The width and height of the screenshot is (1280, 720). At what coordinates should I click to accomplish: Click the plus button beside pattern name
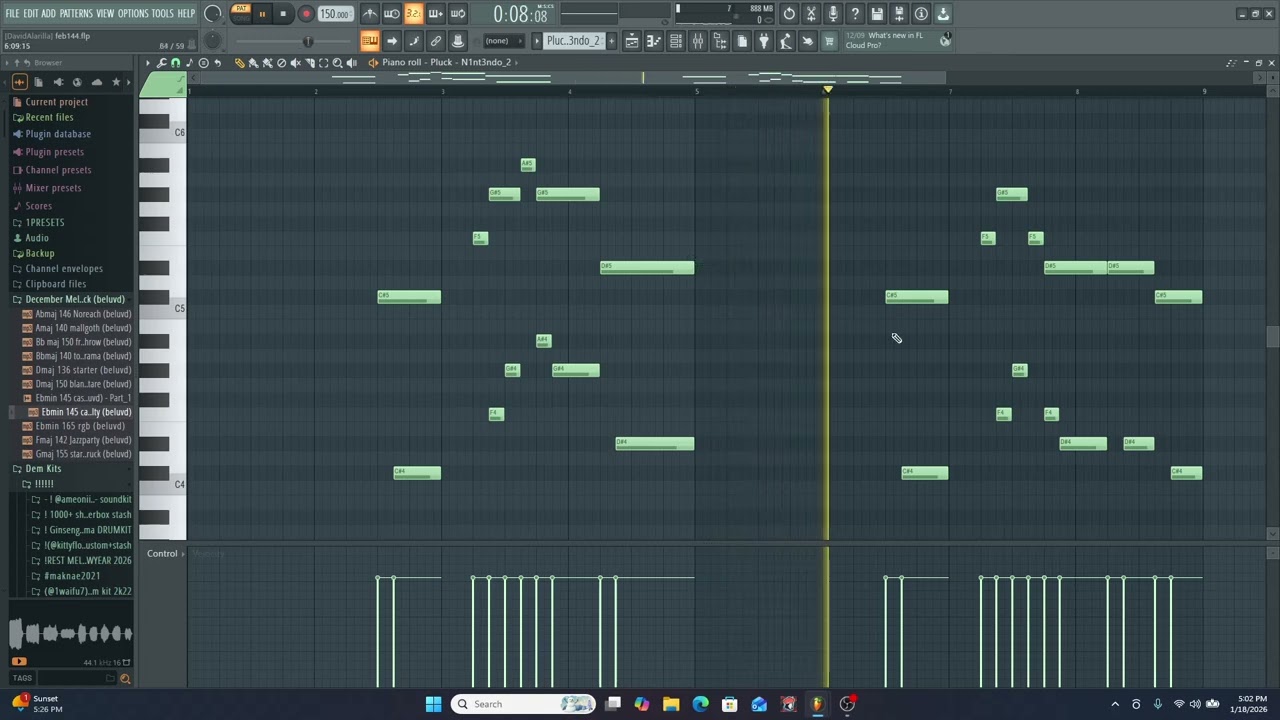[x=612, y=41]
